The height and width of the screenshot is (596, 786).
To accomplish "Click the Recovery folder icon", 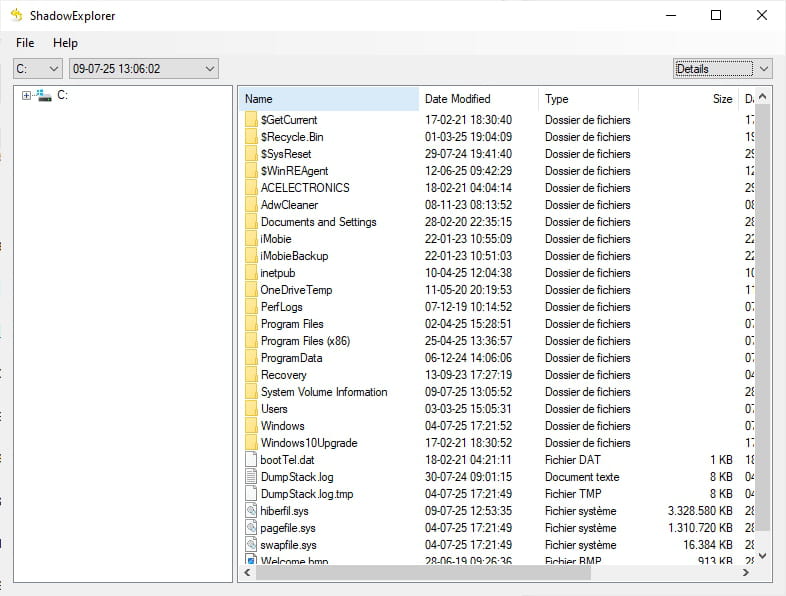I will 251,375.
